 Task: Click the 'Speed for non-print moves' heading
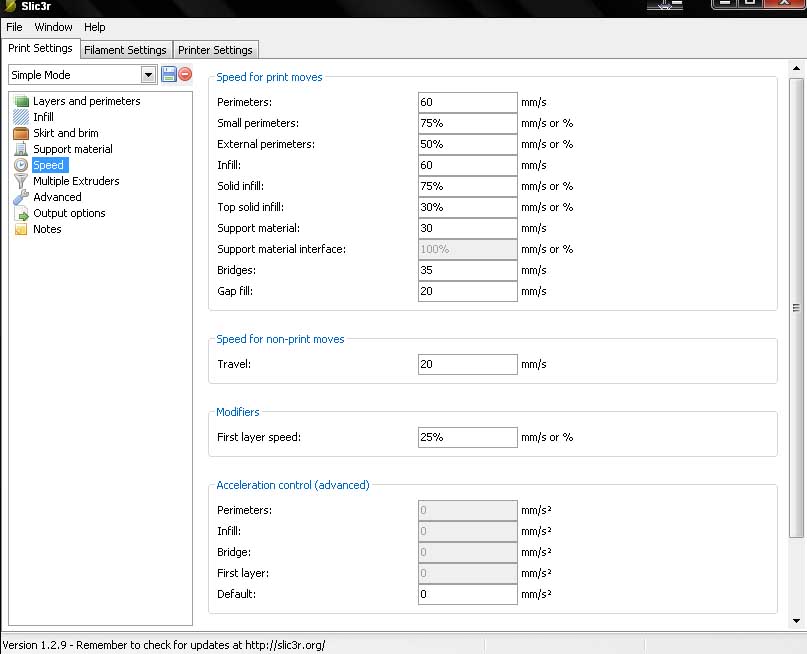pyautogui.click(x=280, y=339)
